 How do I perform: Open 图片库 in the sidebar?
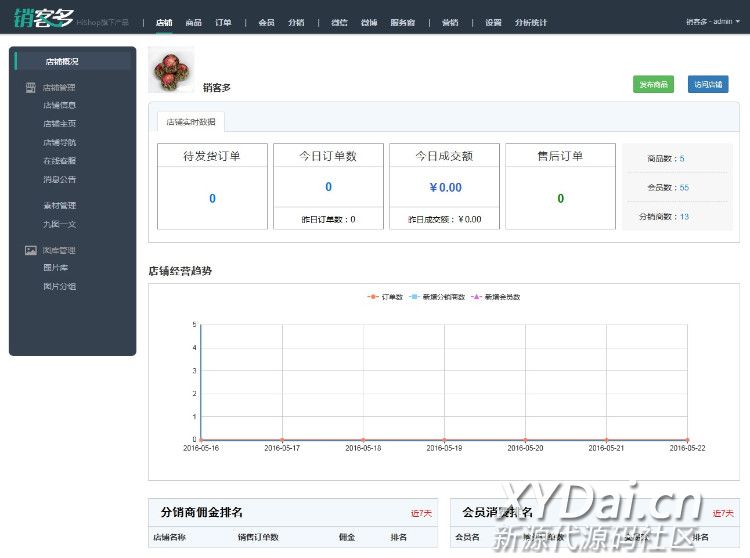[x=55, y=268]
